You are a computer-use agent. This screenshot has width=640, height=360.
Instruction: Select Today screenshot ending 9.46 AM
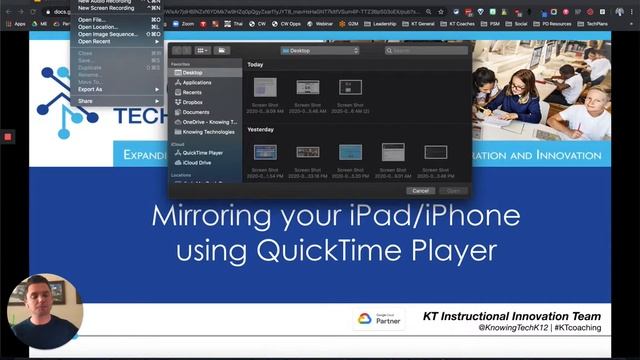click(x=308, y=95)
